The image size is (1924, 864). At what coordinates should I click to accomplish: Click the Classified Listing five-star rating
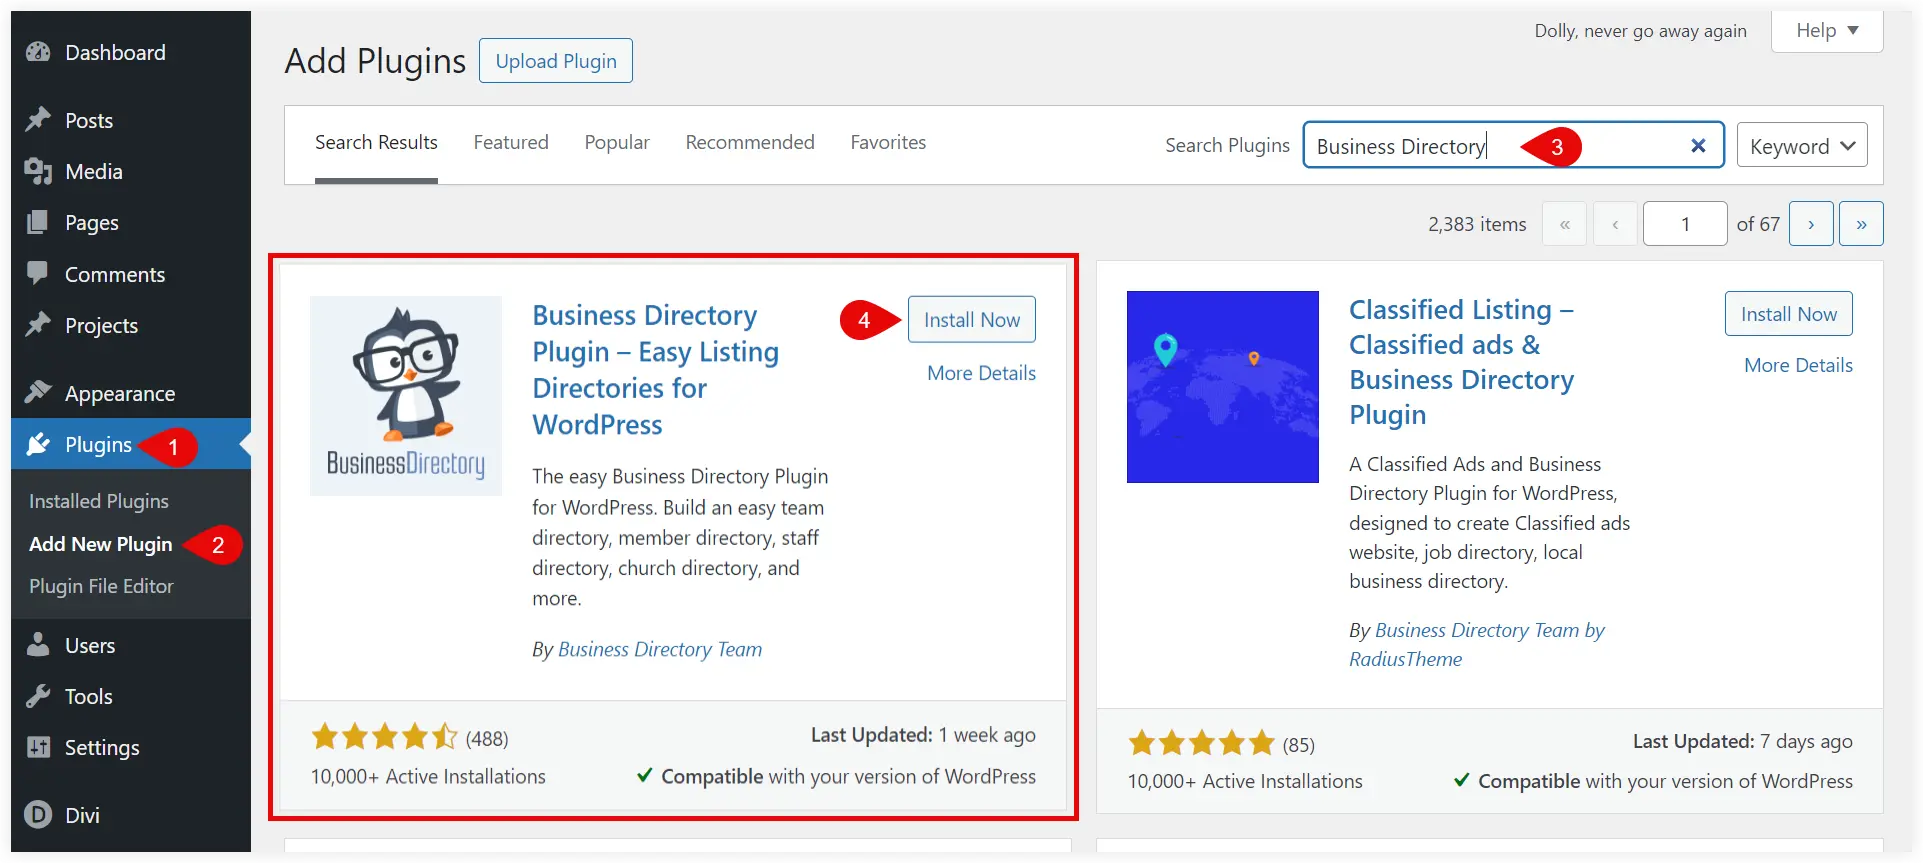point(1202,744)
